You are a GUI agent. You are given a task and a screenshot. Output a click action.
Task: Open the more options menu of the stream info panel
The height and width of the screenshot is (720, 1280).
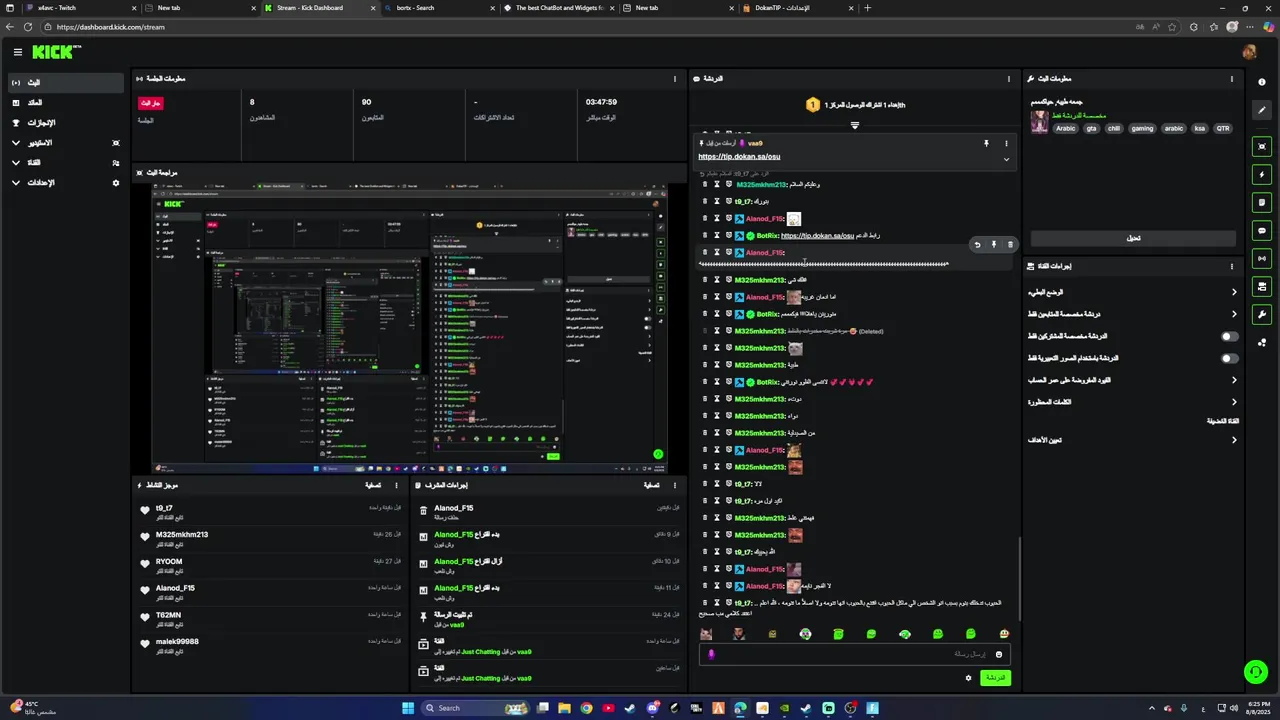(1232, 78)
